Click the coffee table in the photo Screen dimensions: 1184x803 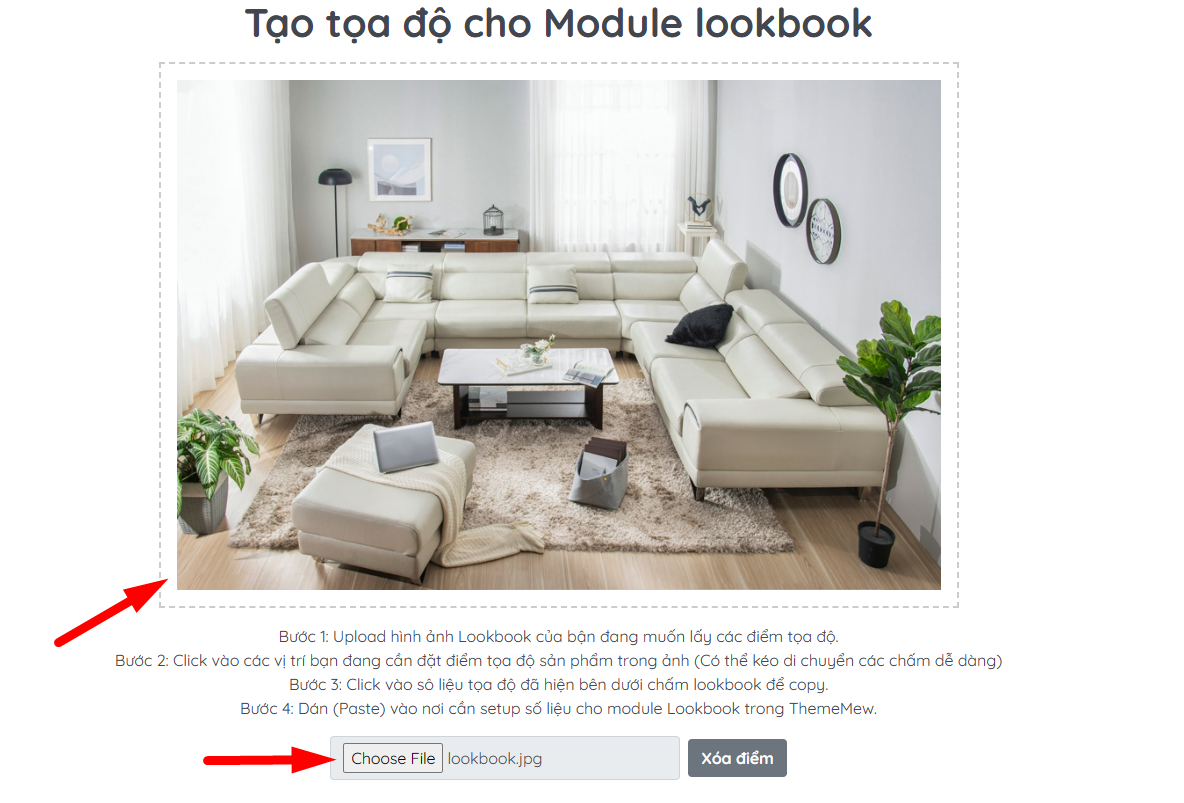coord(529,386)
